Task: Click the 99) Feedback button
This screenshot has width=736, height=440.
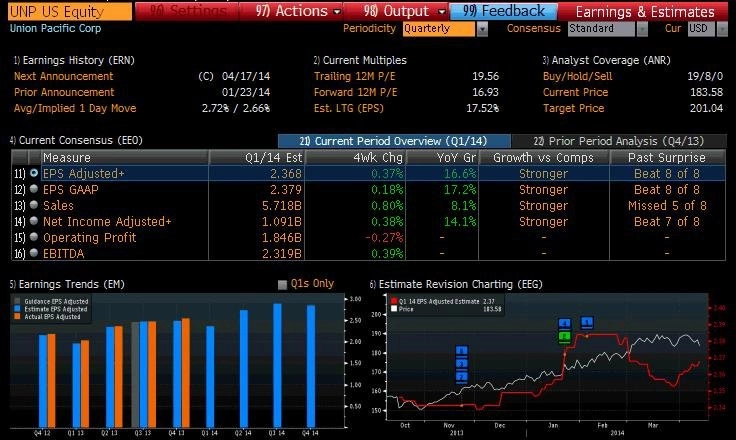Action: [504, 11]
